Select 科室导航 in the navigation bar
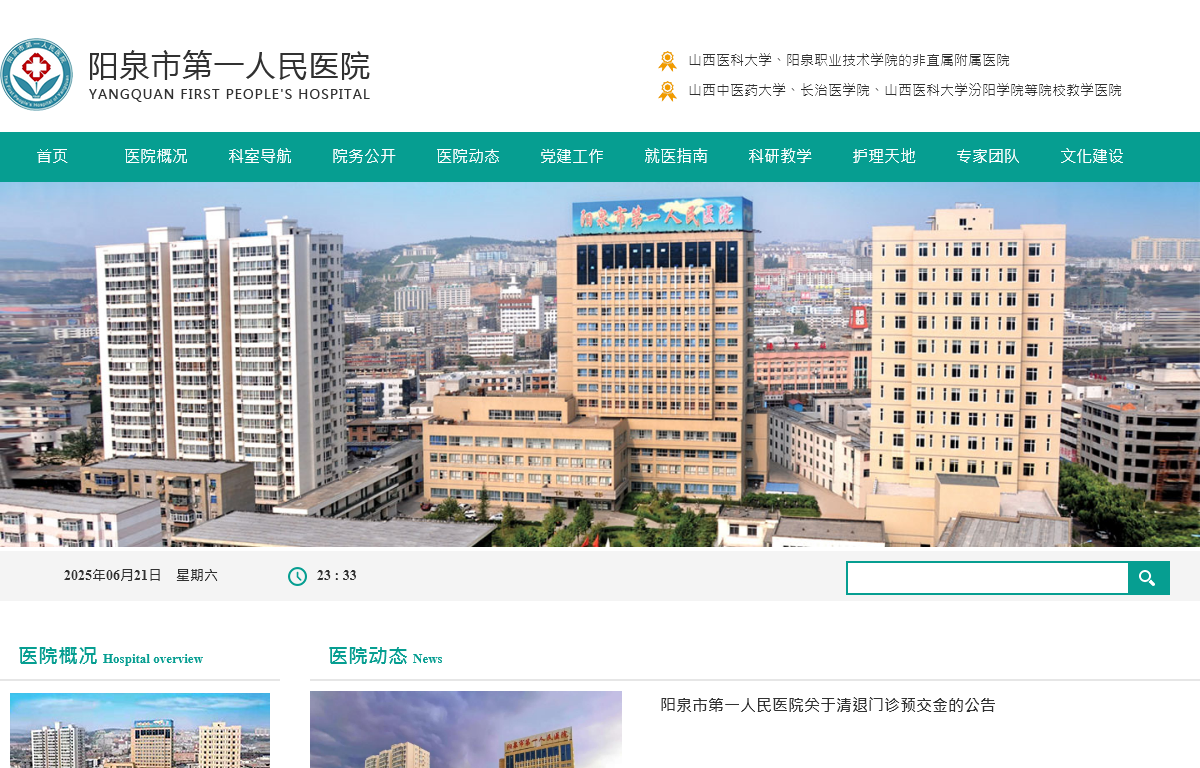The height and width of the screenshot is (768, 1200). click(x=260, y=156)
